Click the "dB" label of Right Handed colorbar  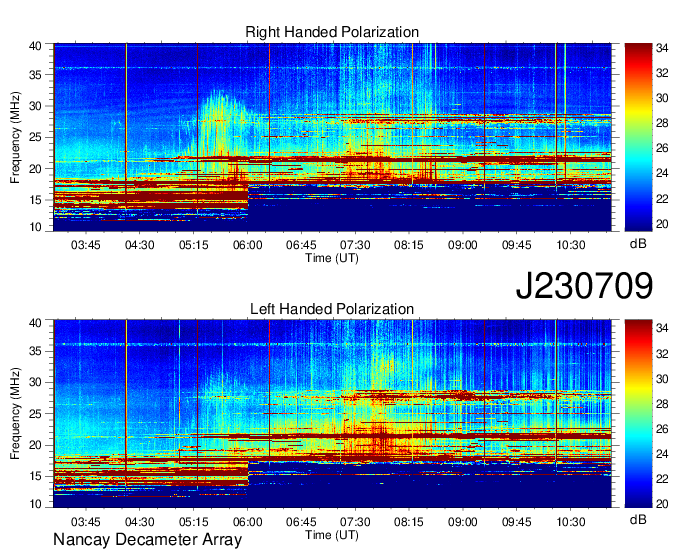pyautogui.click(x=638, y=244)
